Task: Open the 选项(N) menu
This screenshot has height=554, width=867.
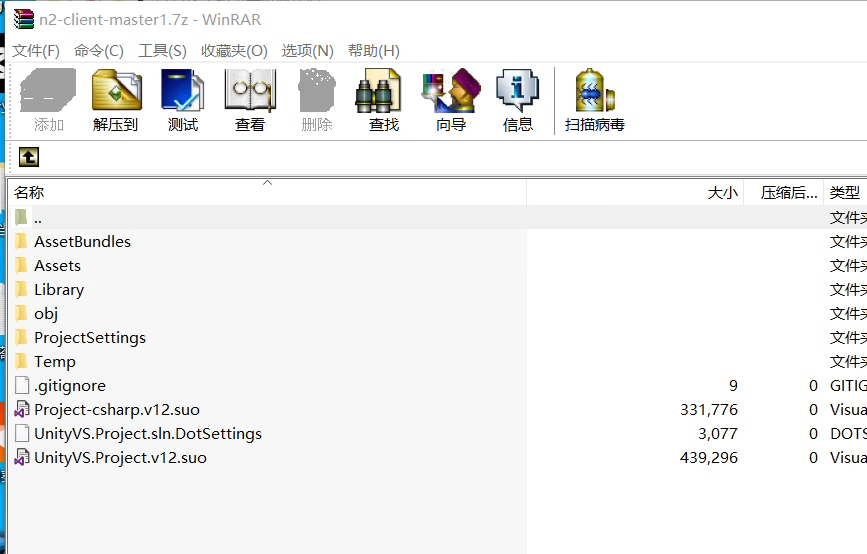Action: [307, 51]
